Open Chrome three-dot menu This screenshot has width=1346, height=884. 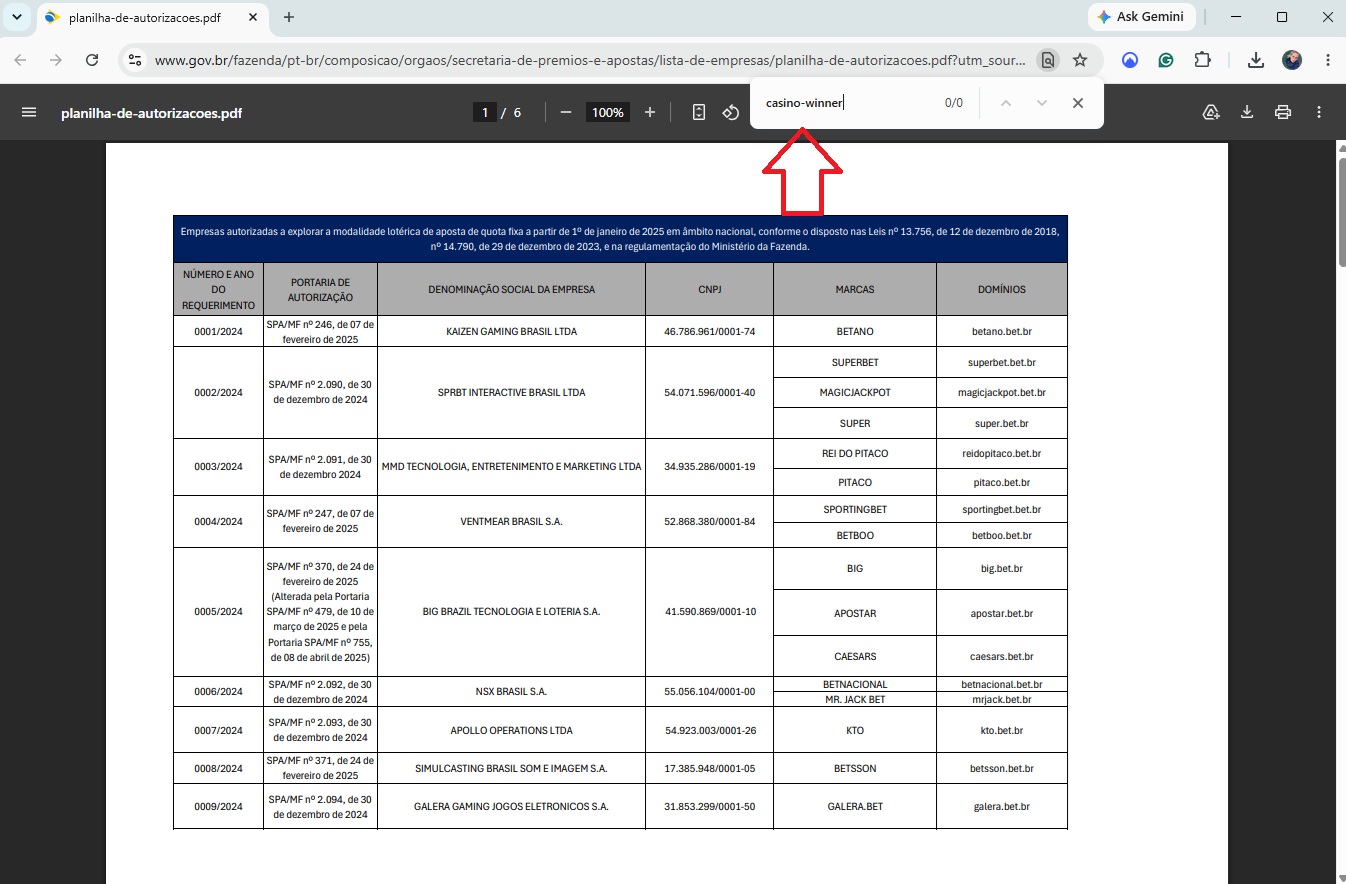[1327, 60]
